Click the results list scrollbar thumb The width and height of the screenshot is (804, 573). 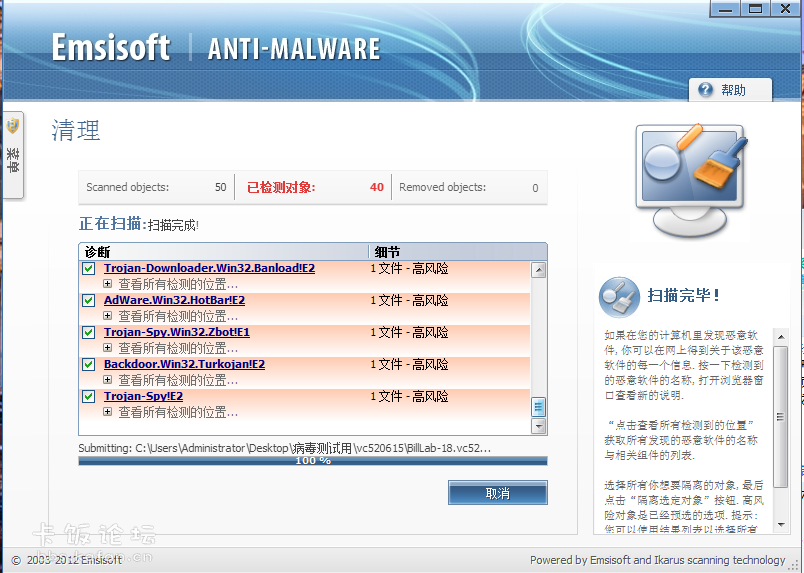(538, 407)
